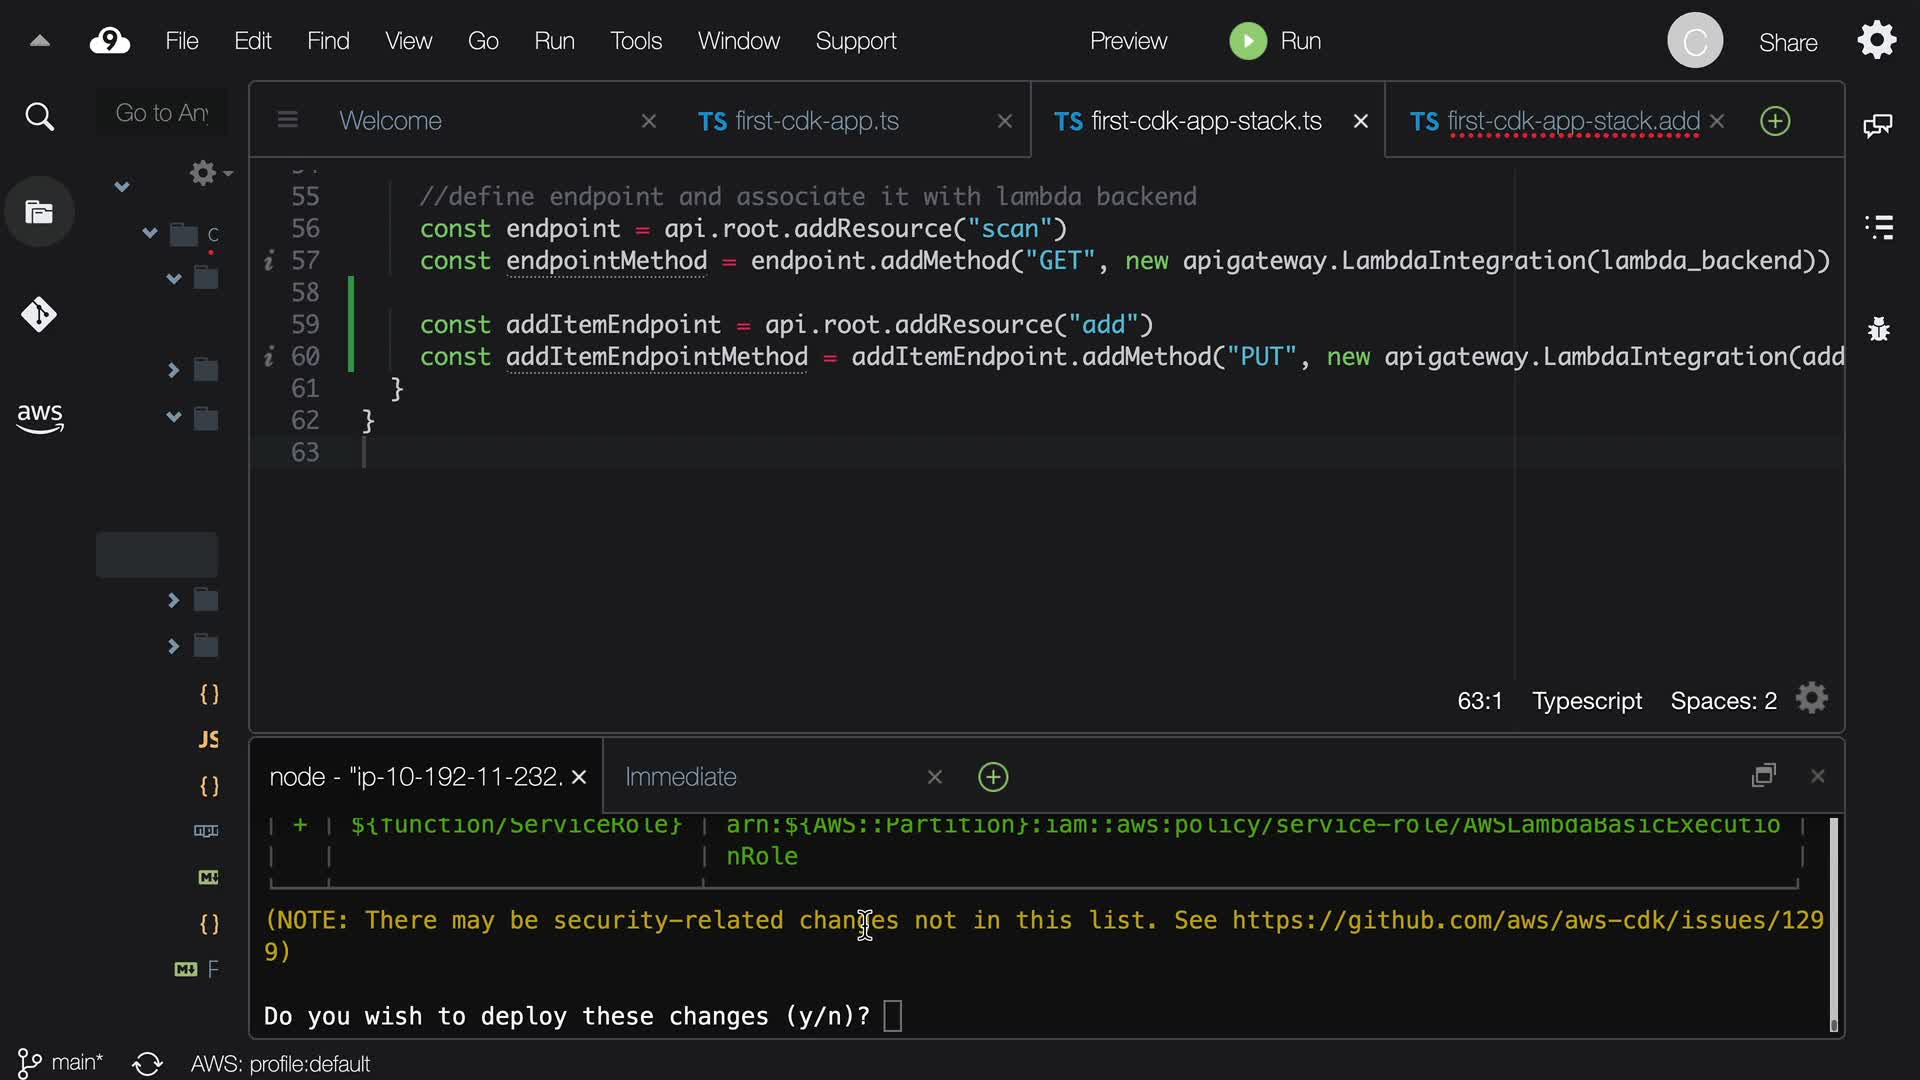Image resolution: width=1920 pixels, height=1080 pixels.
Task: Open the Collaborate chat icon panel
Action: click(1878, 125)
